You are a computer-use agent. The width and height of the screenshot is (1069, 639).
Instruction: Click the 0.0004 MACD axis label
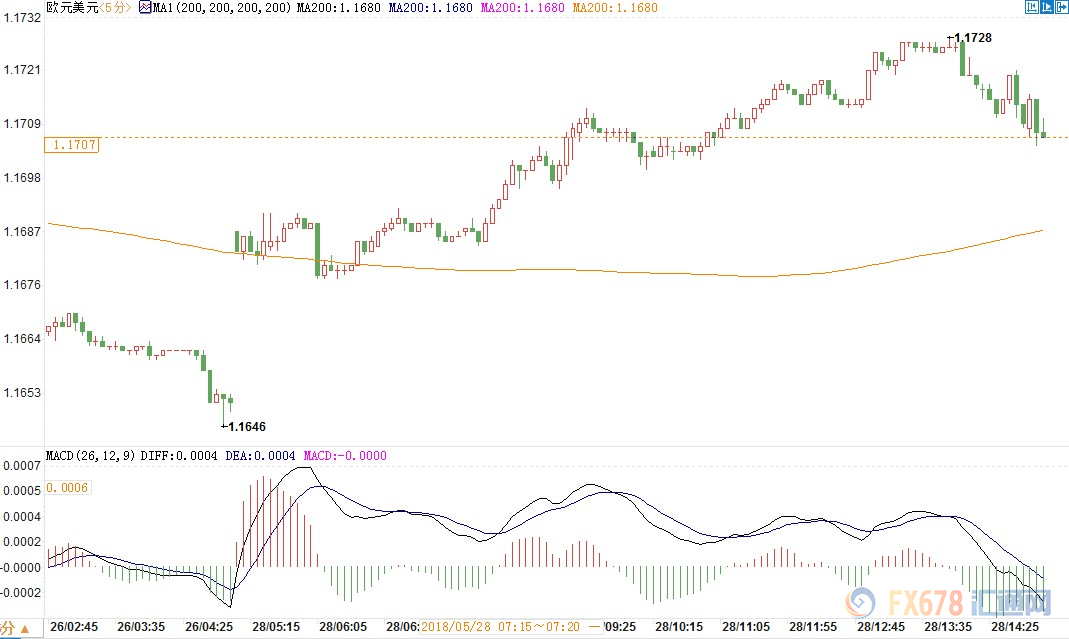pos(22,516)
